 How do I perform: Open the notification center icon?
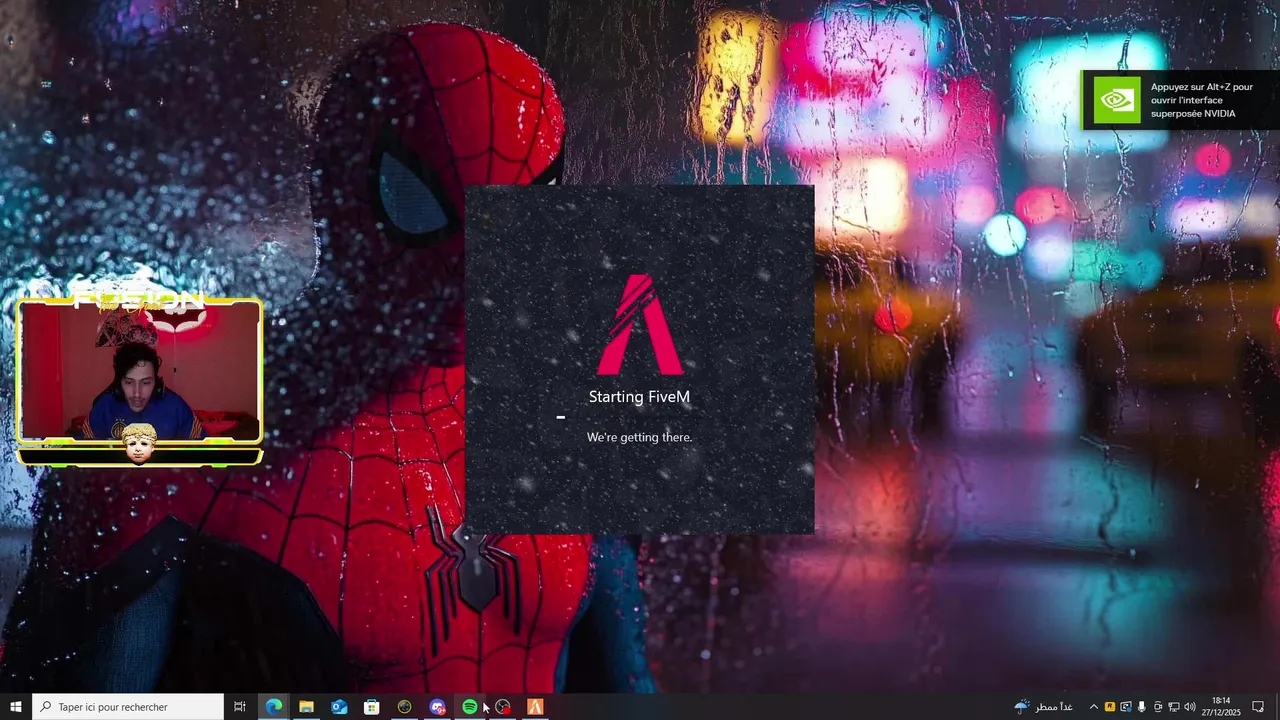click(x=1259, y=707)
